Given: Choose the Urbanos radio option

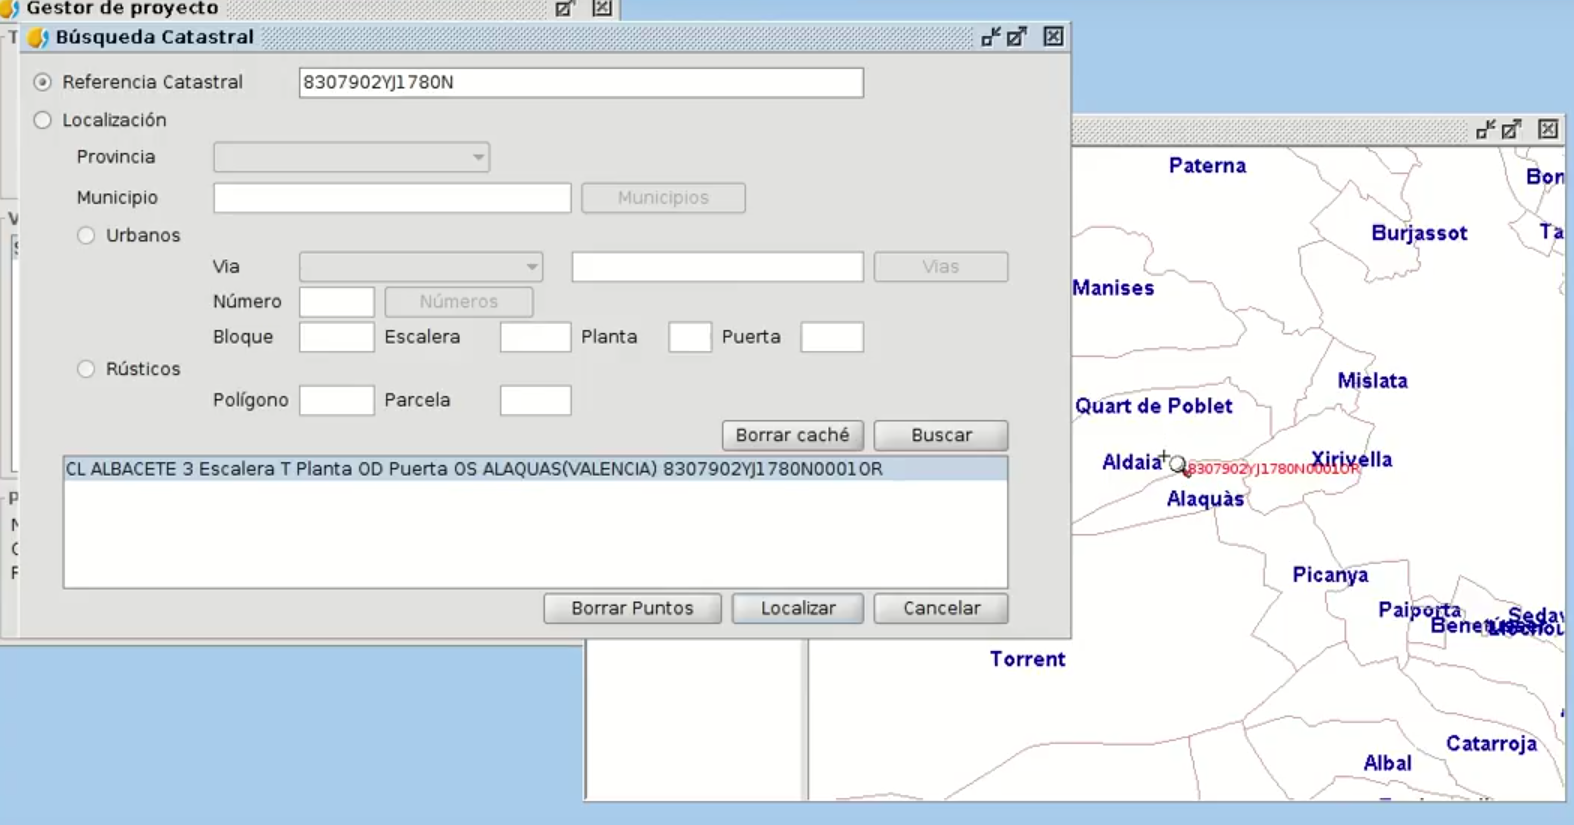Looking at the screenshot, I should click(86, 236).
